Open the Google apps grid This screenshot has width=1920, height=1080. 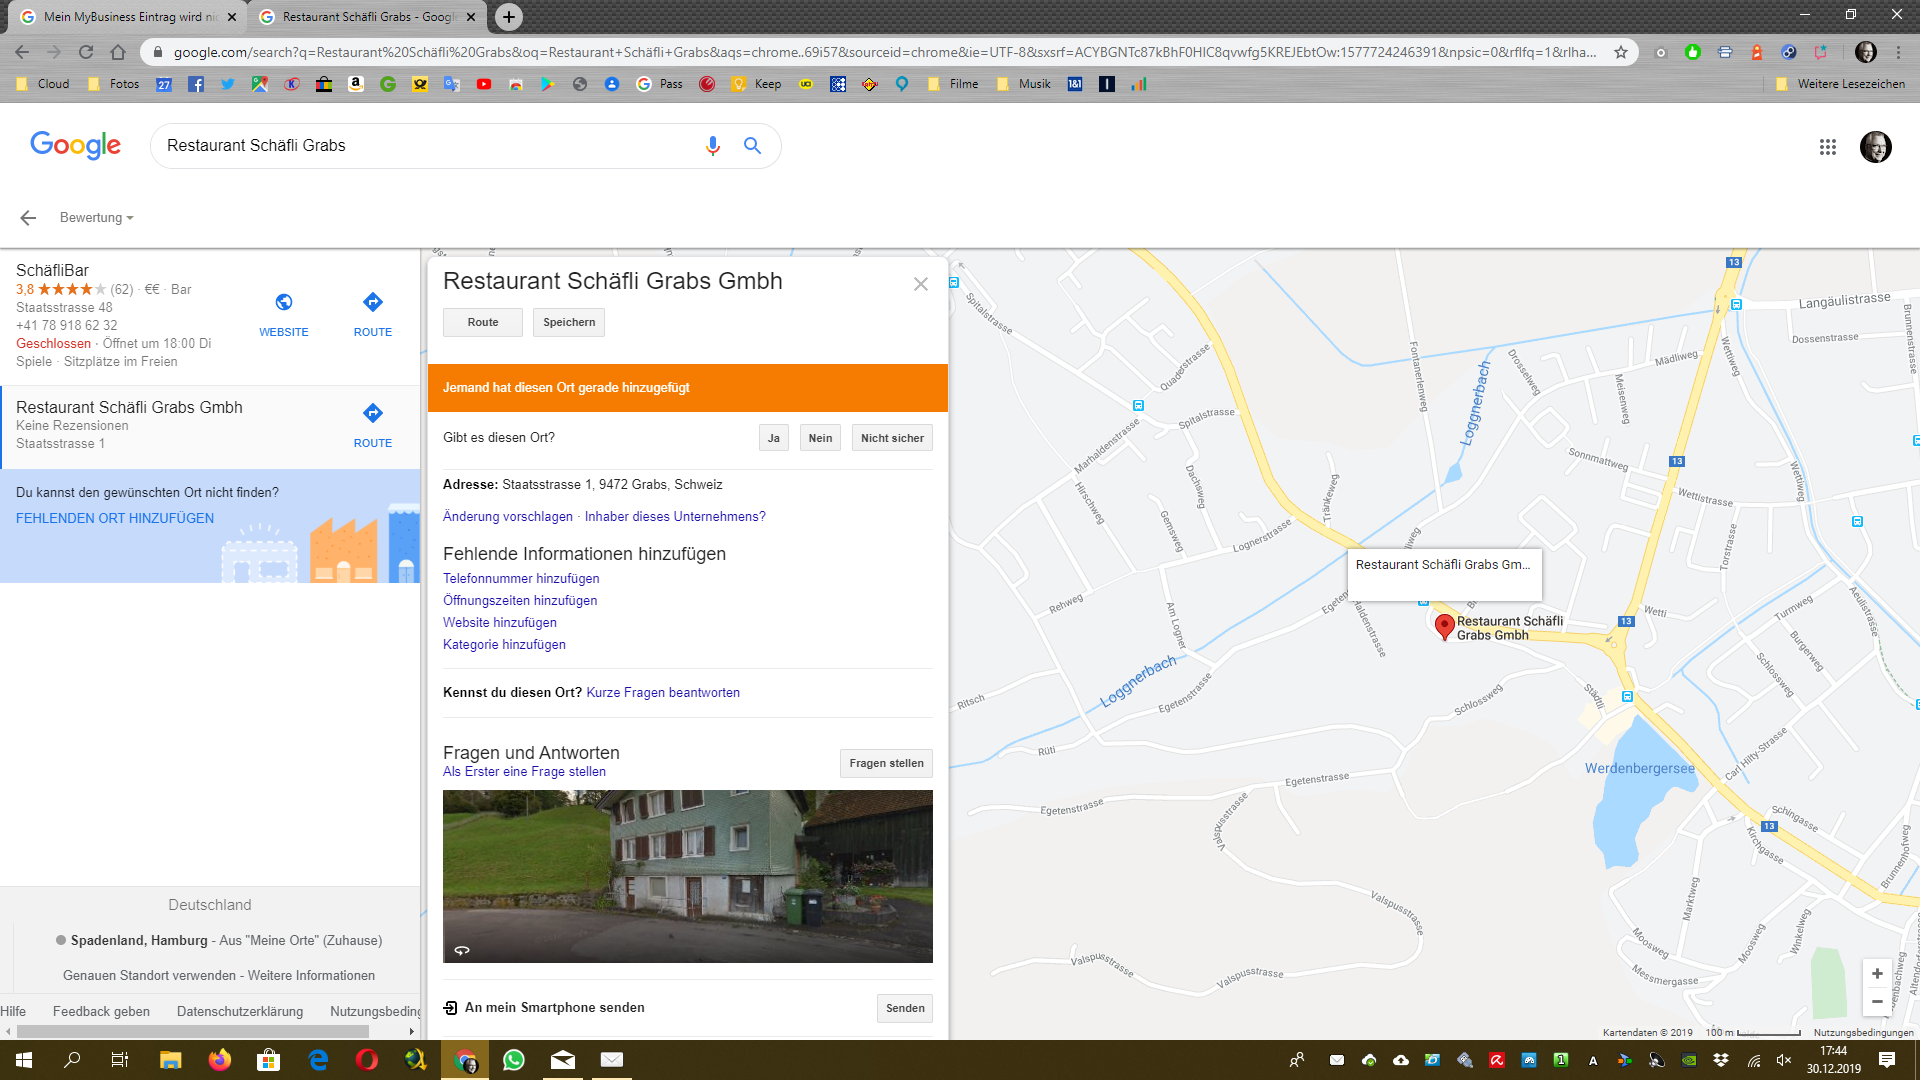[x=1827, y=147]
